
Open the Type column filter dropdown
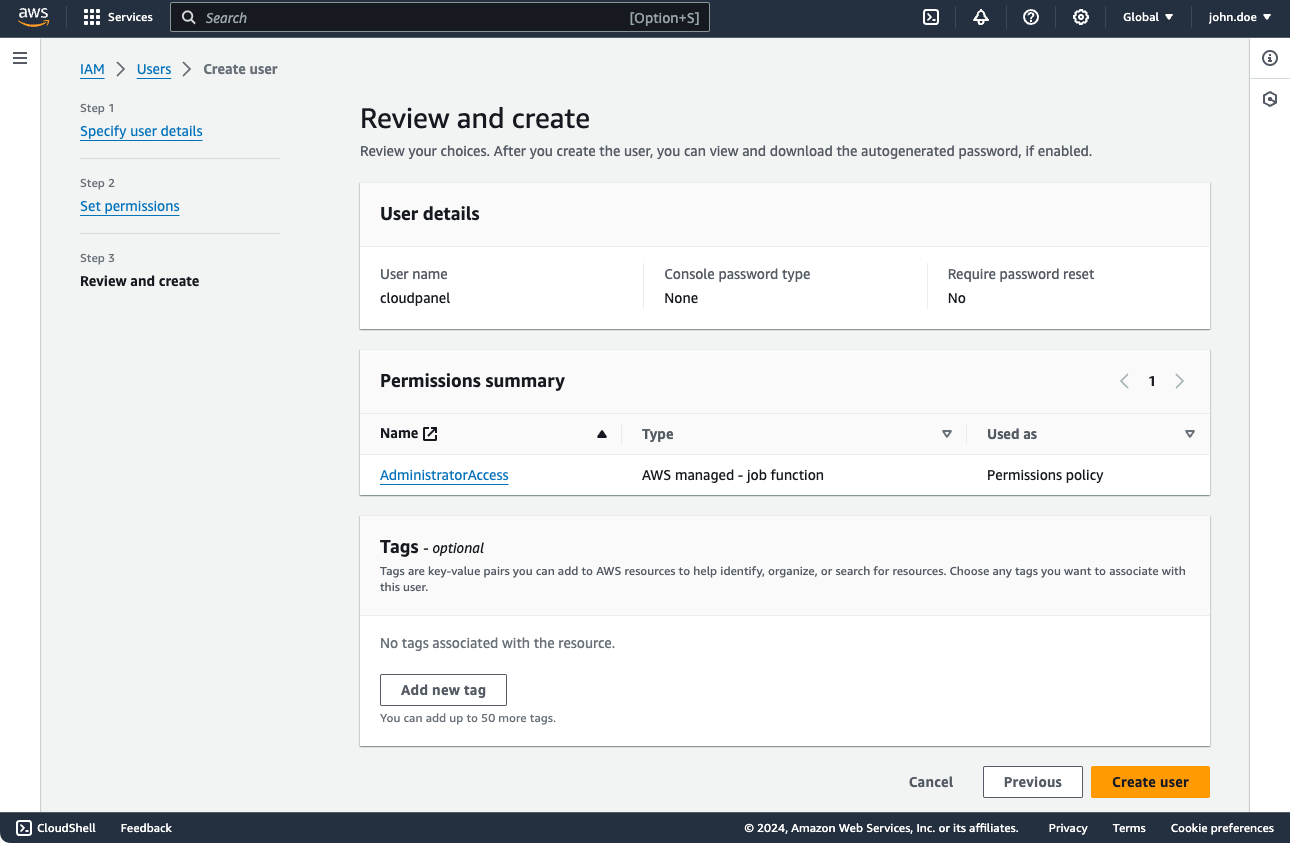(x=946, y=434)
